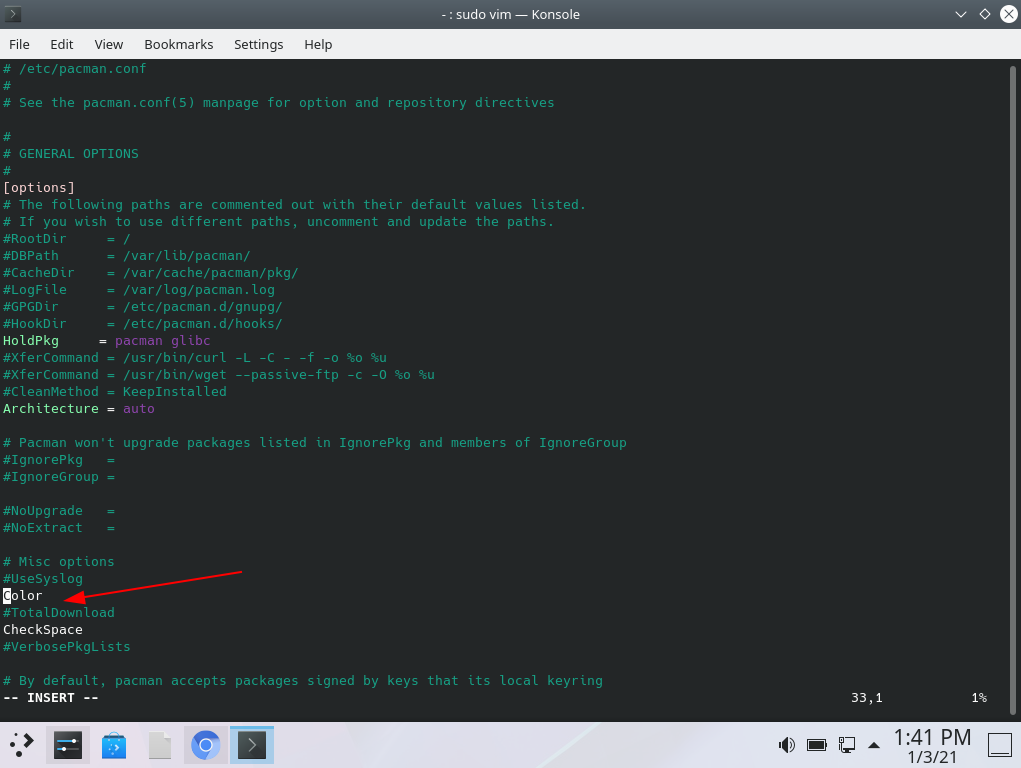This screenshot has width=1021, height=768.
Task: Open the KDE application launcher
Action: coord(20,744)
